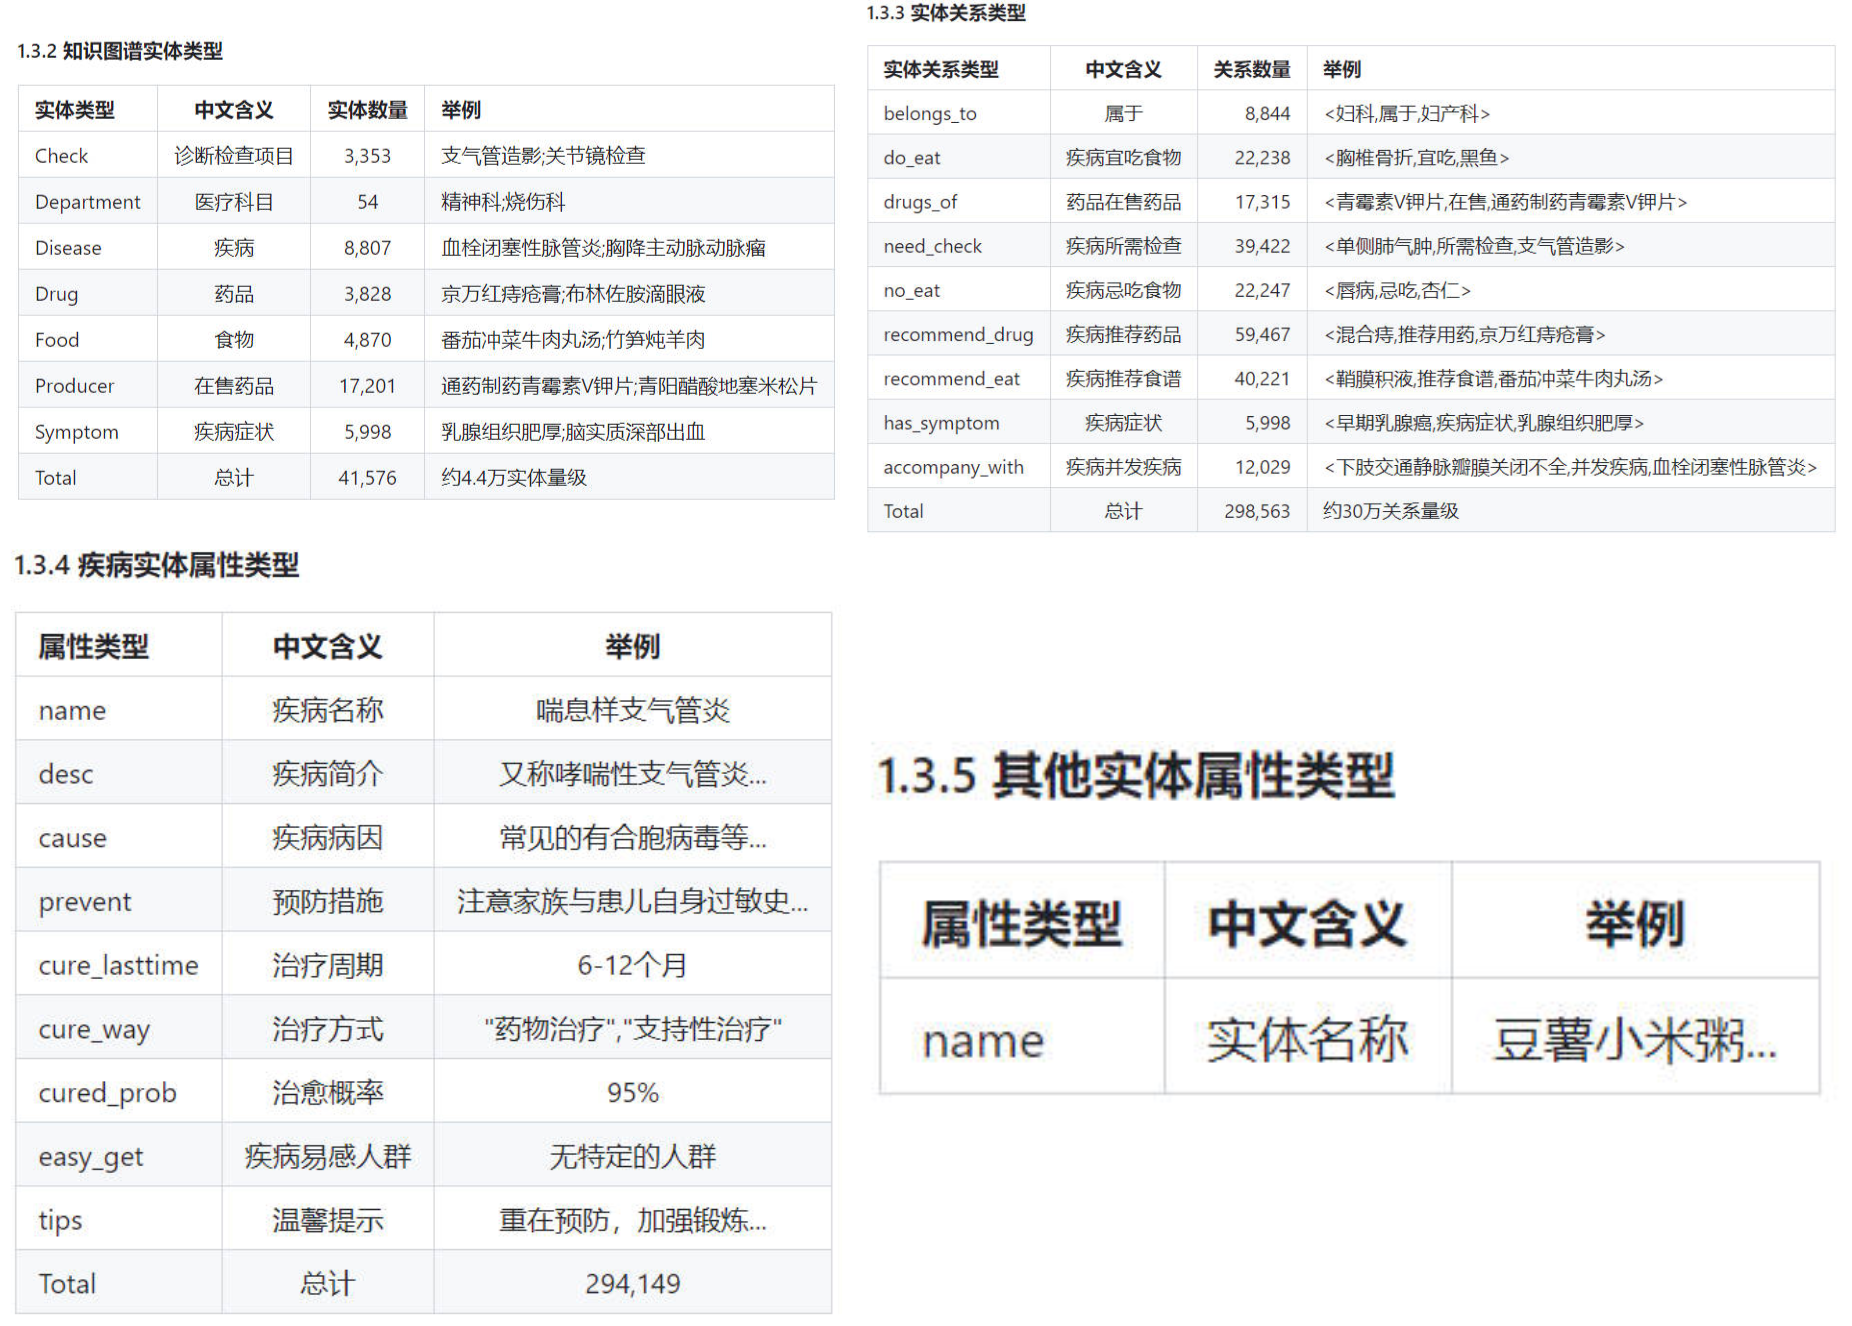Select the '1.3.3 实体关系类型' heading
Screen dimensions: 1852x1326
[946, 13]
